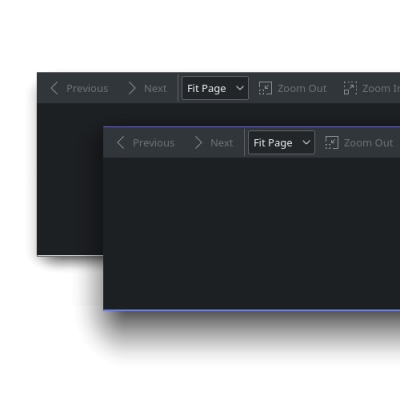The width and height of the screenshot is (400, 400).
Task: Go to the next page using the back window's Next label
Action: [155, 88]
